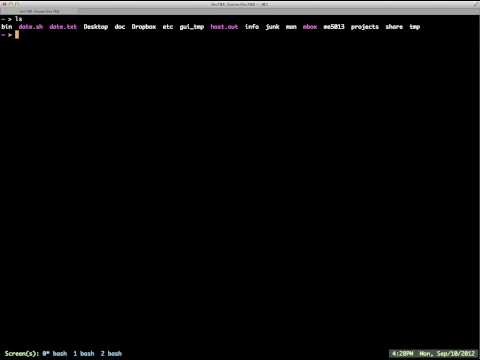Select the '1 bash' screen entry
This screenshot has width=480, height=360.
(84, 353)
